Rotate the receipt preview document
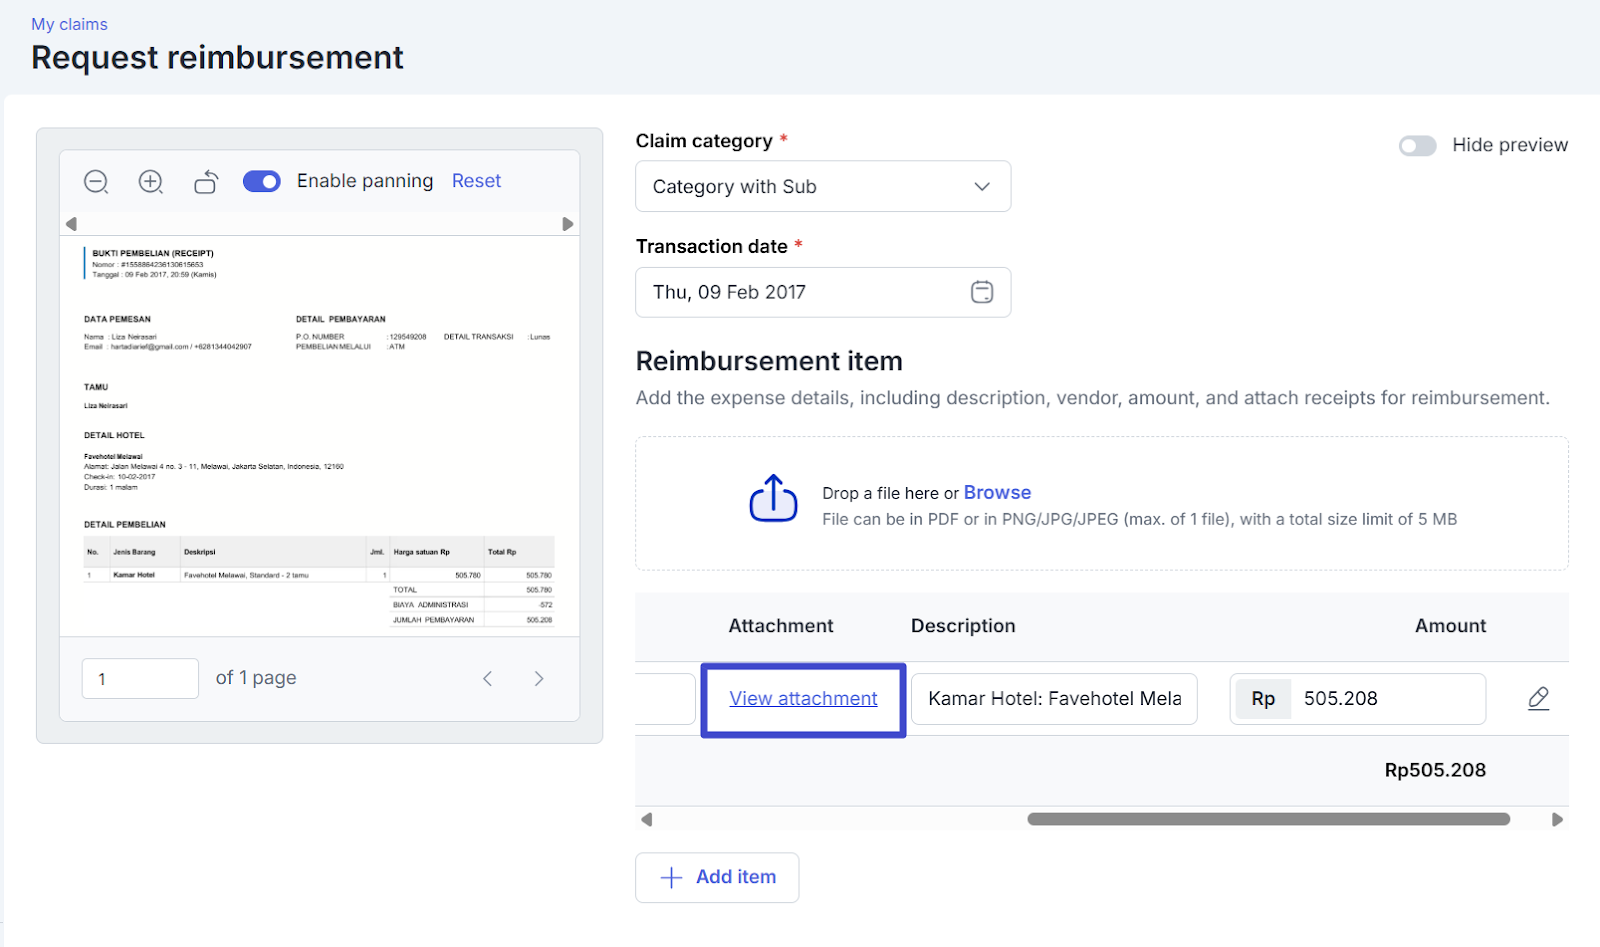 [x=206, y=182]
